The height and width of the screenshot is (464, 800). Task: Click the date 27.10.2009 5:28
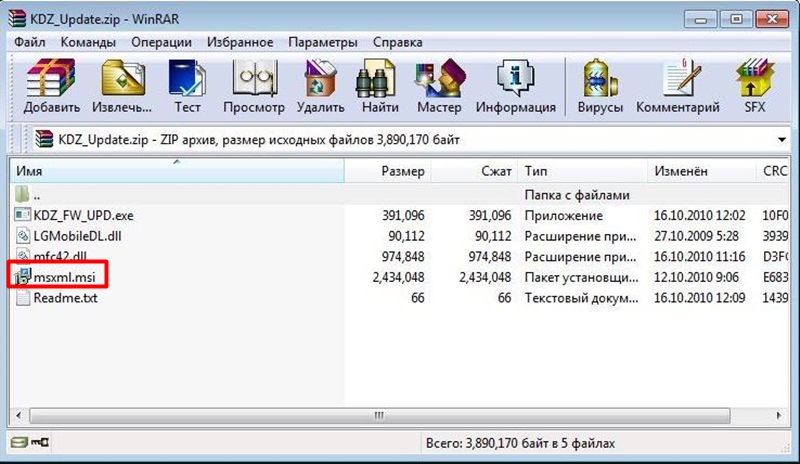696,236
